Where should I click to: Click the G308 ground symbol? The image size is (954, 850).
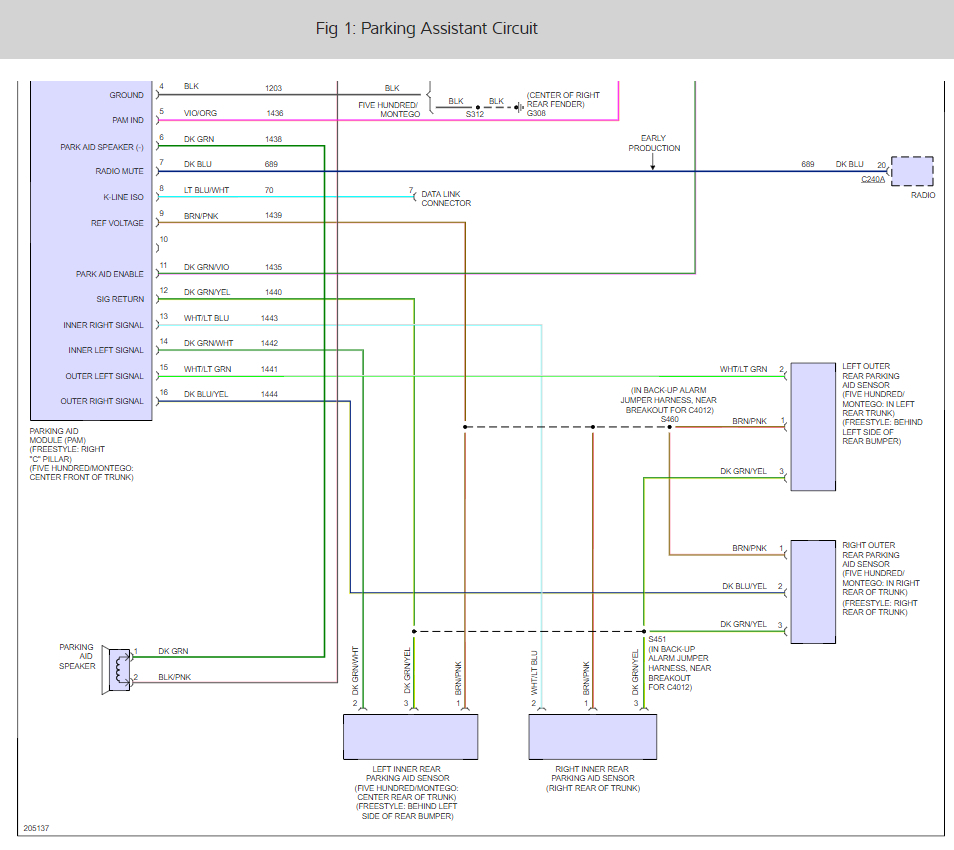click(x=519, y=108)
